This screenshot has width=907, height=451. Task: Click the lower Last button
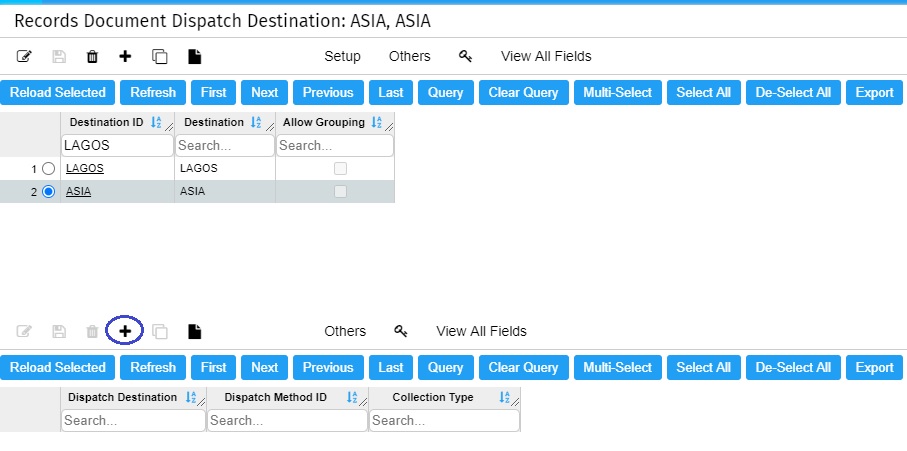pyautogui.click(x=391, y=368)
